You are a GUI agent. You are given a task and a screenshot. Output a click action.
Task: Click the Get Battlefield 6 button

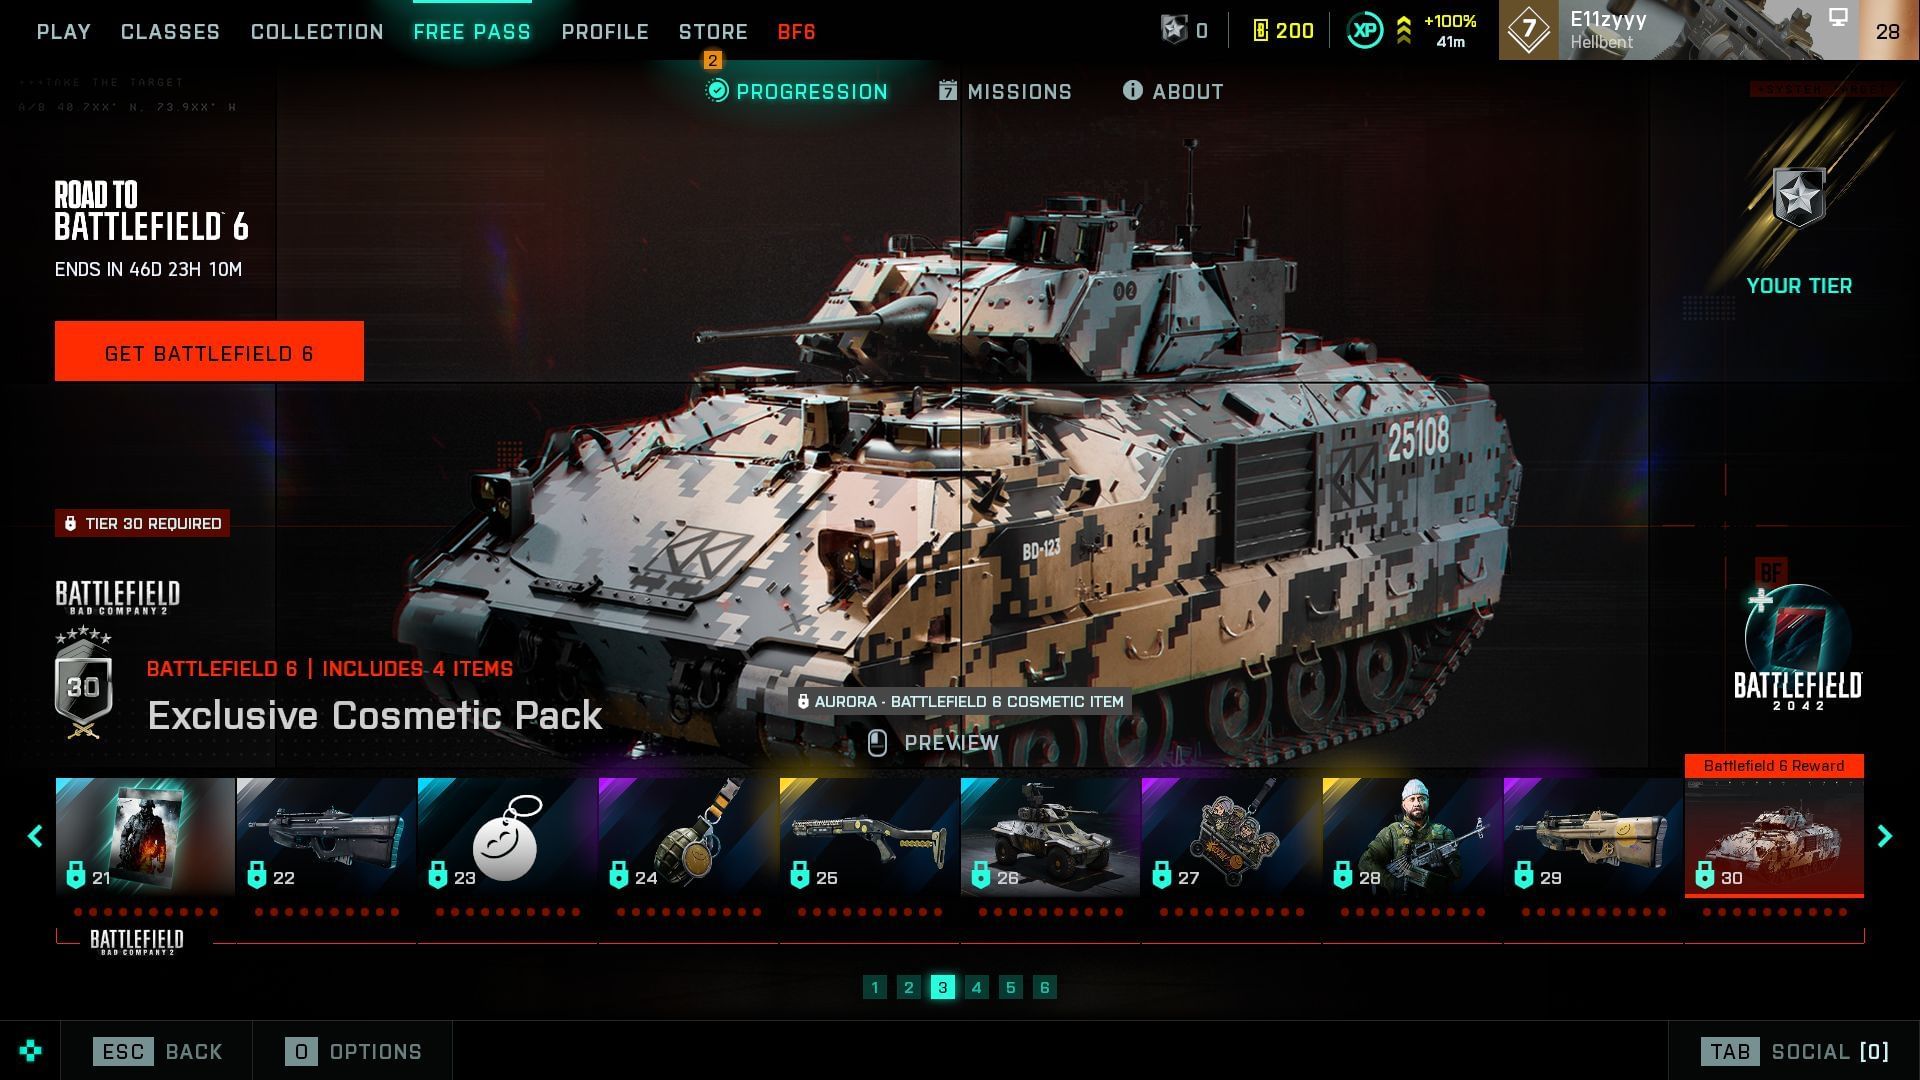coord(209,351)
